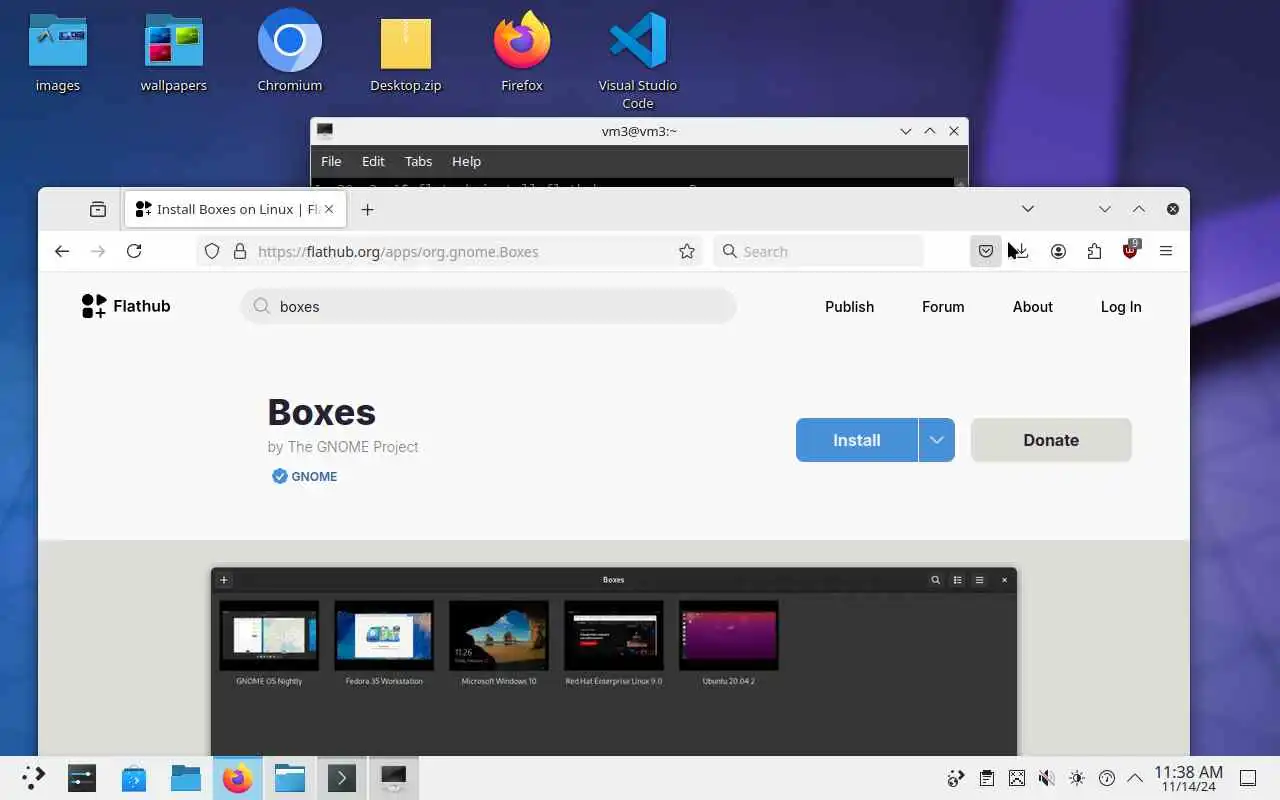Open the brightness tray icon
The height and width of the screenshot is (800, 1280).
(1077, 778)
